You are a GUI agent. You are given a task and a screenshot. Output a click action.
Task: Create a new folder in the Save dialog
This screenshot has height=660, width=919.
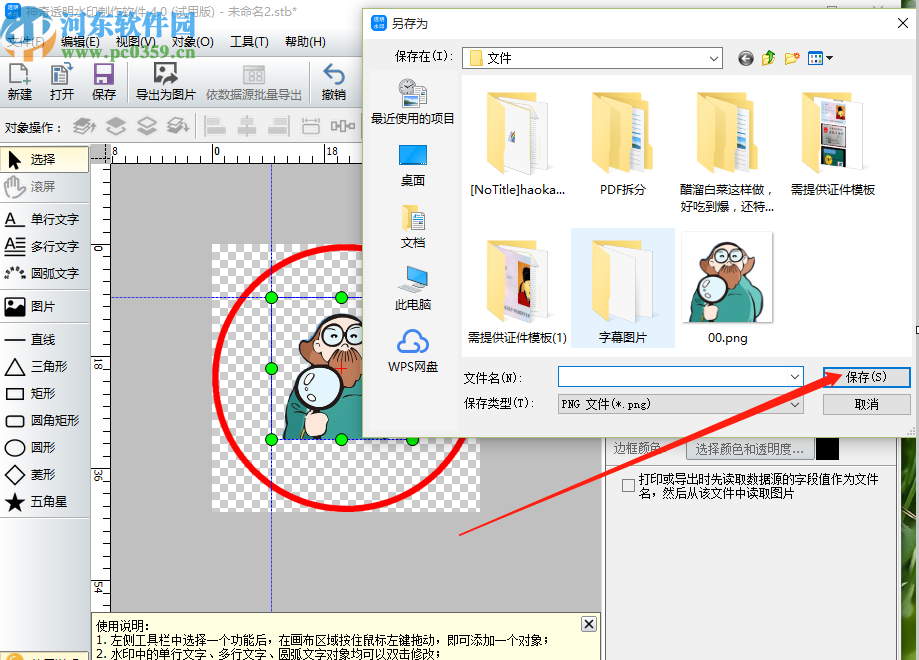point(791,58)
